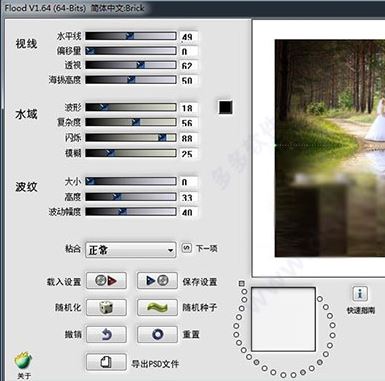
Task: Click the 偏移量 value field showing 0
Action: (188, 51)
